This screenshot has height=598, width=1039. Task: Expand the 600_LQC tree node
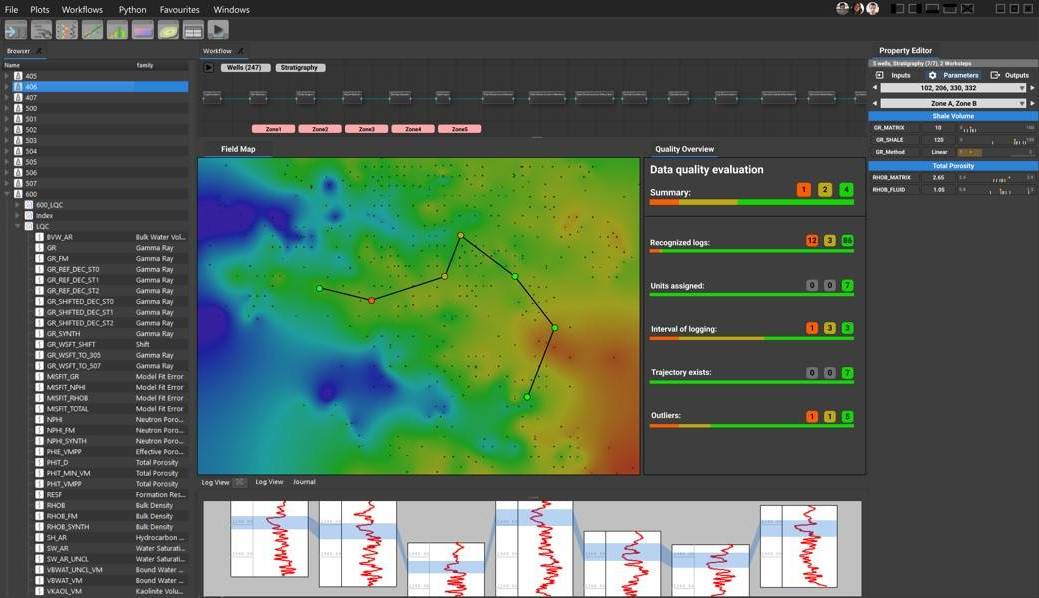tap(18, 205)
